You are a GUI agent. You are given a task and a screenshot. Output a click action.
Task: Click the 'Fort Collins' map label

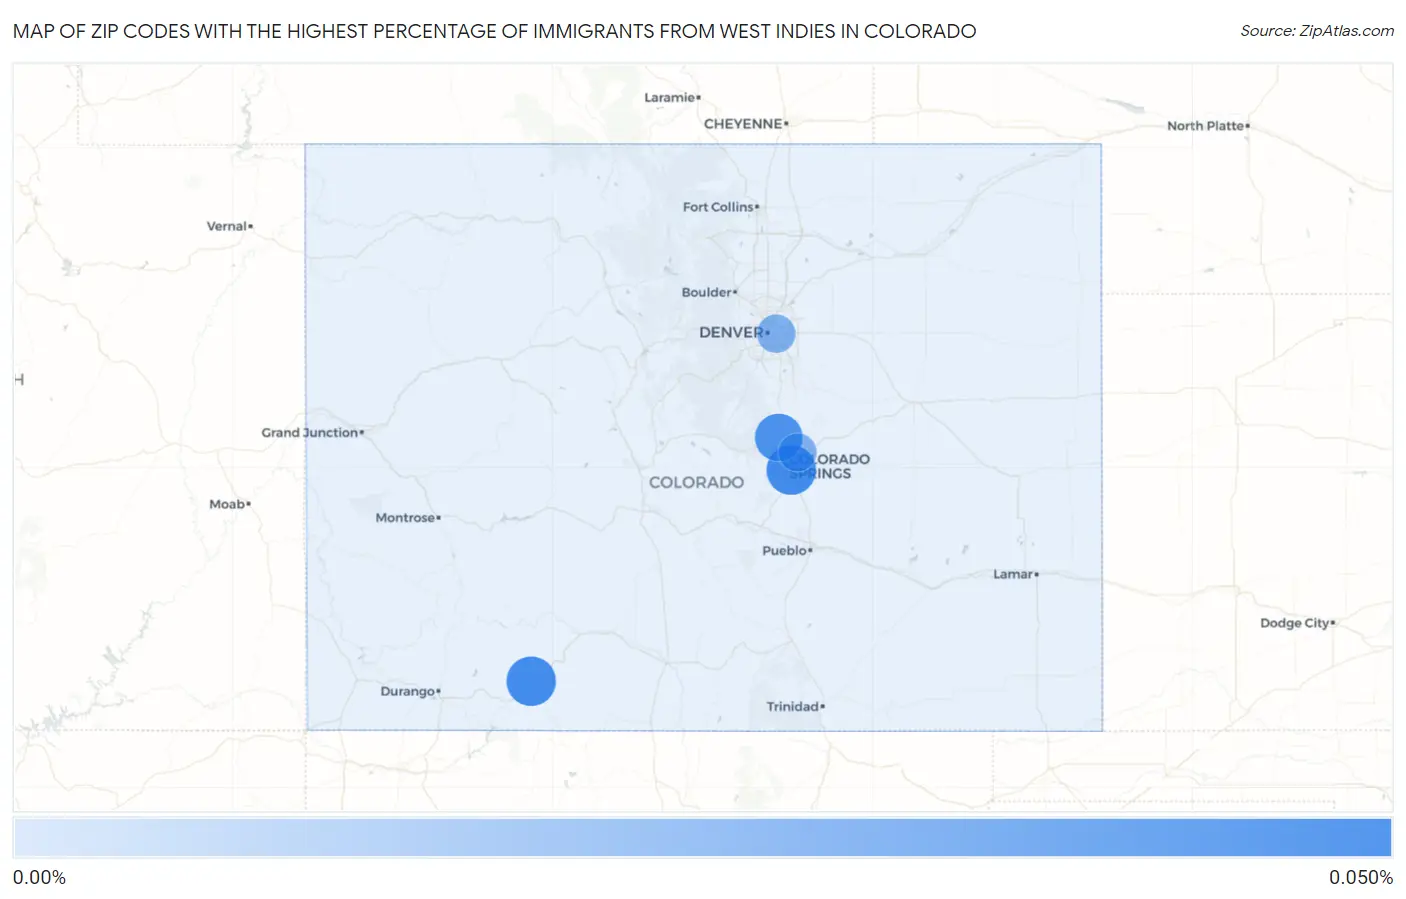[718, 207]
